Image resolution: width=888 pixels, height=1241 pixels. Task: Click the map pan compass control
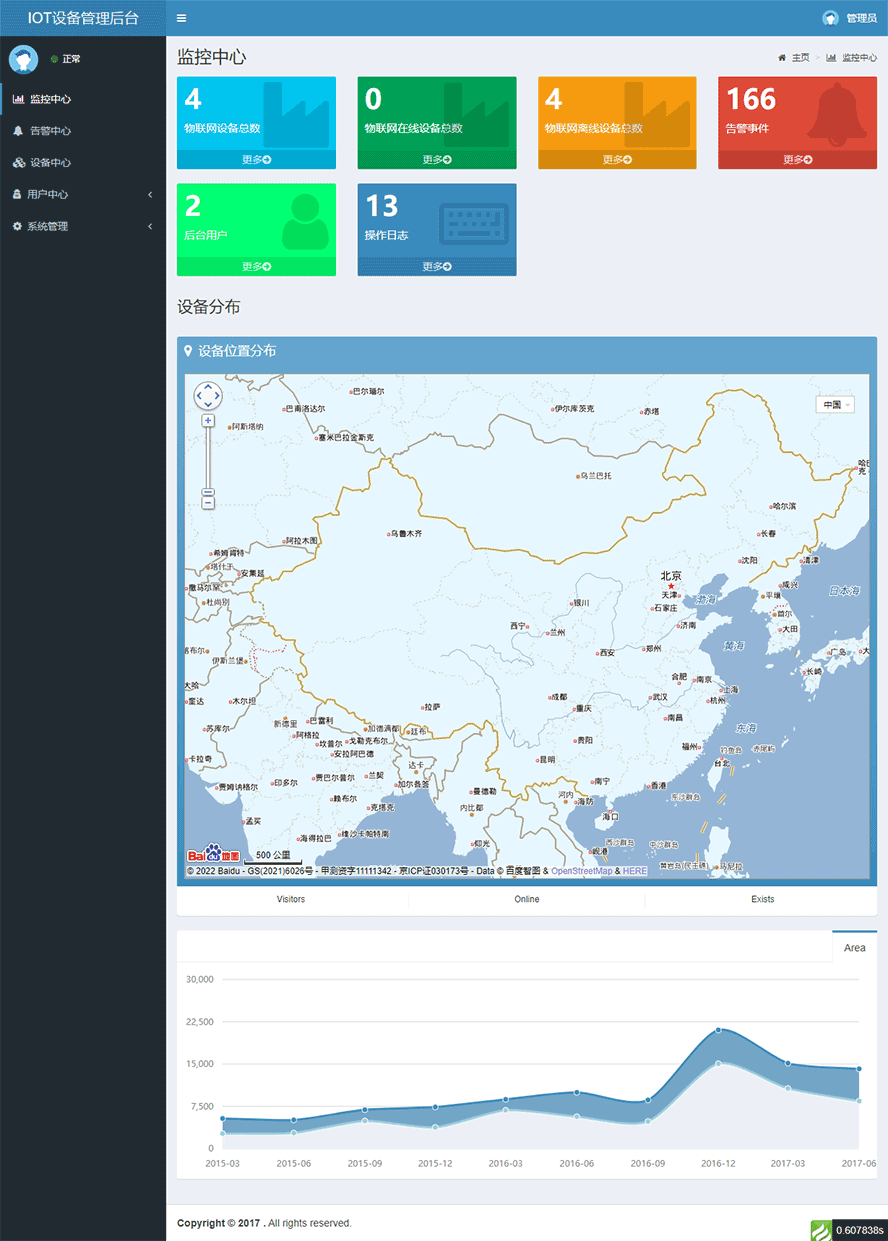click(x=208, y=396)
